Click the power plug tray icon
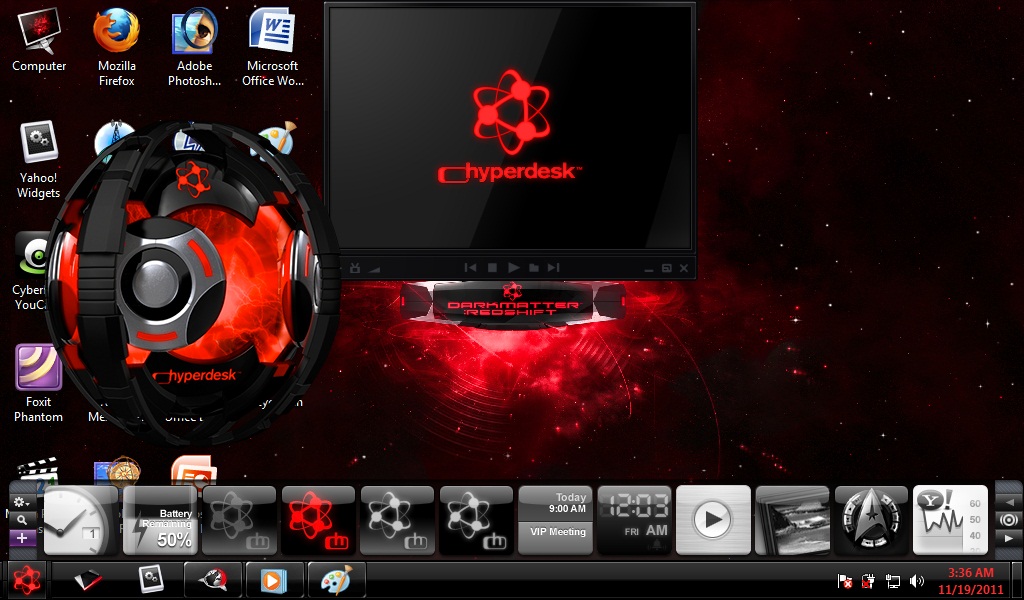1024x600 pixels. pos(868,581)
